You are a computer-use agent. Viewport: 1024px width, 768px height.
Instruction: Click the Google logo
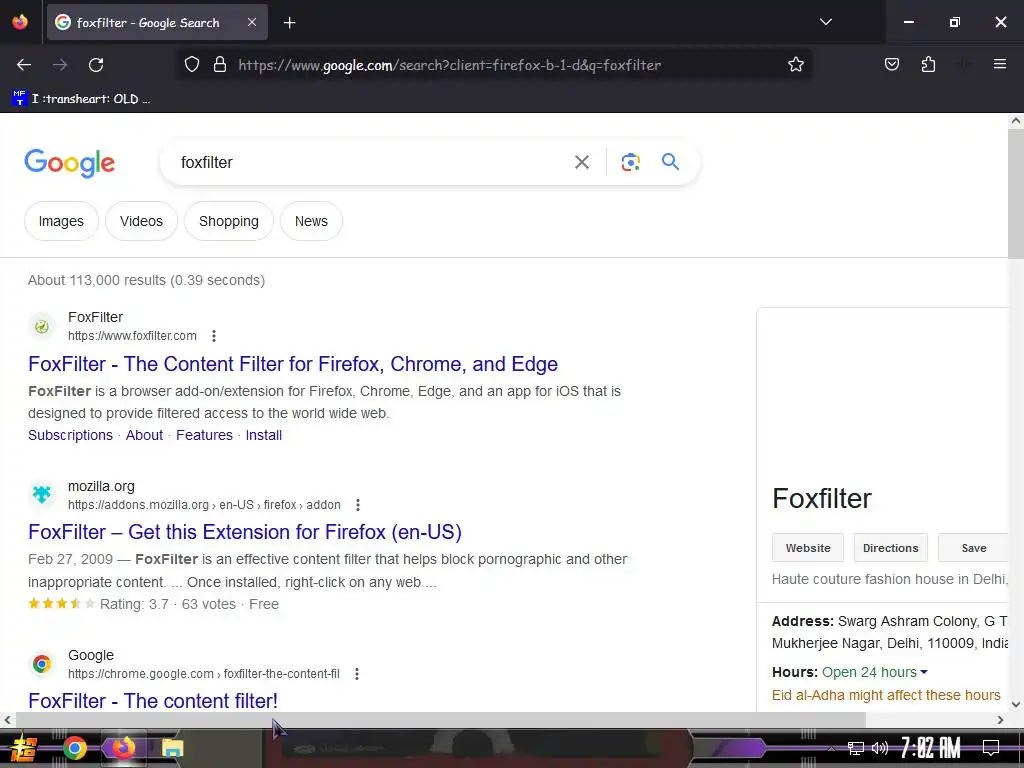69,163
